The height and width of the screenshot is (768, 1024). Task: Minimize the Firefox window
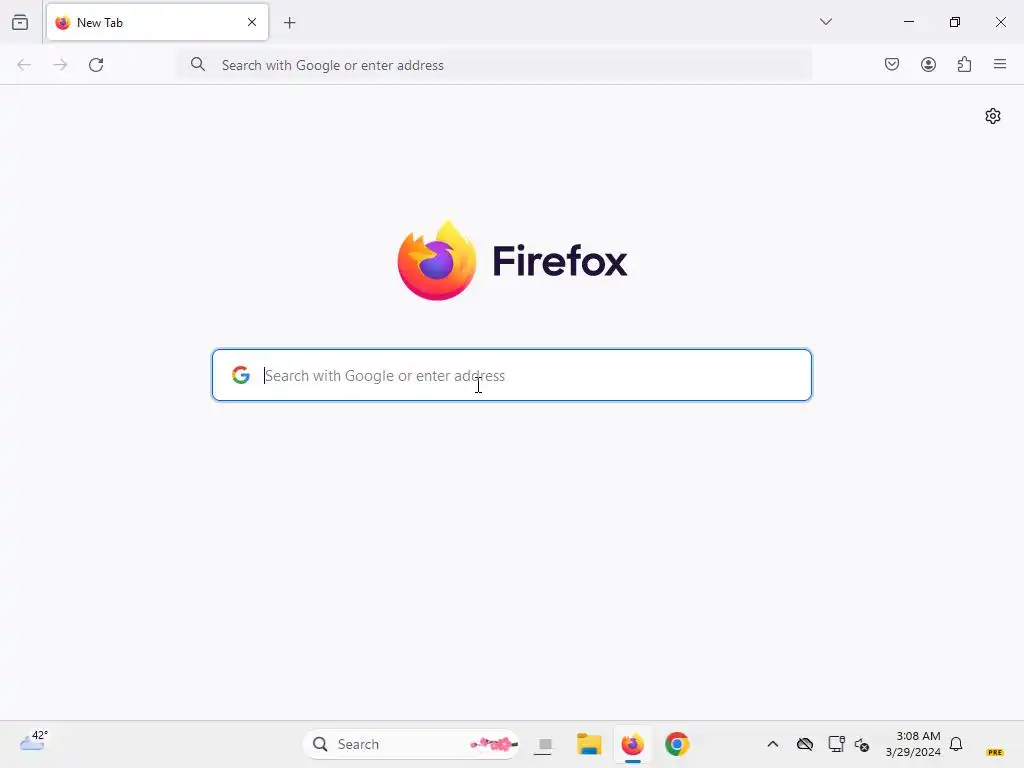(908, 22)
